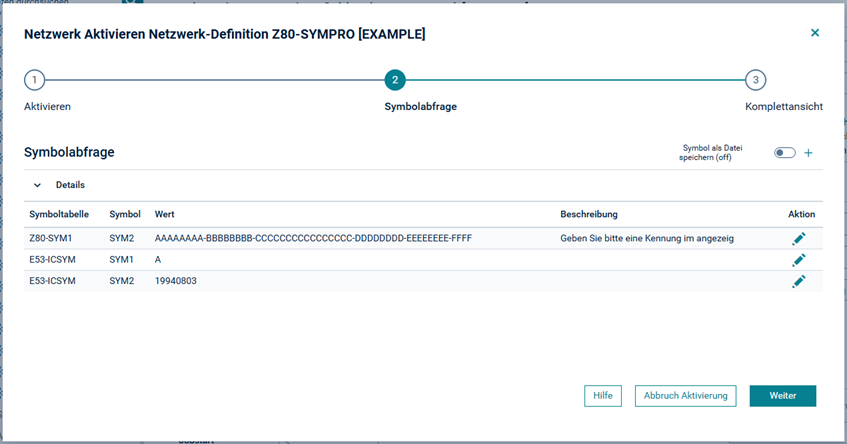Screen dimensions: 847x444
Task: Open Hilfe
Action: tap(603, 396)
